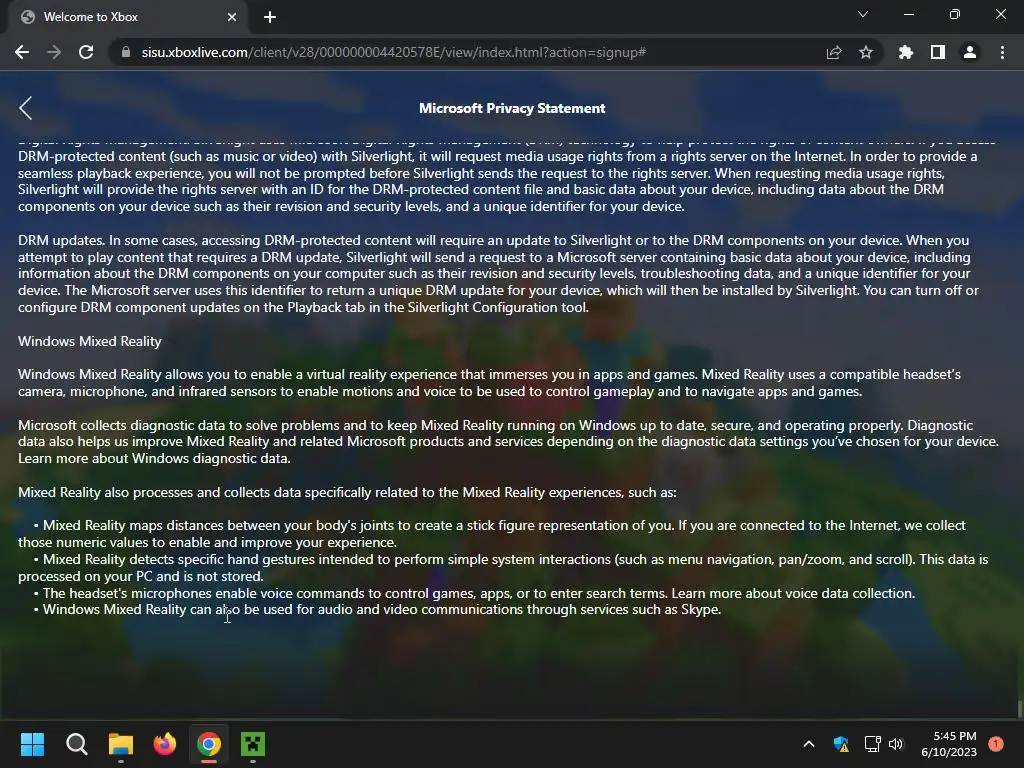The height and width of the screenshot is (768, 1024).
Task: Open the volume tray icon
Action: point(896,744)
